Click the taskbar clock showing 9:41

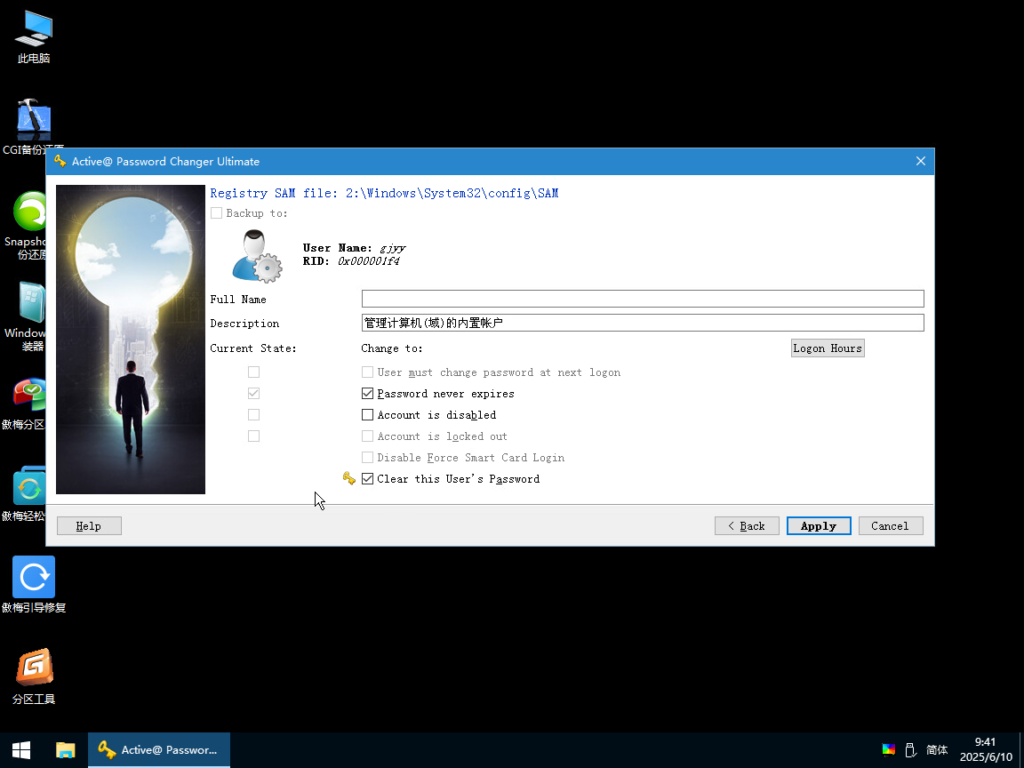point(985,750)
